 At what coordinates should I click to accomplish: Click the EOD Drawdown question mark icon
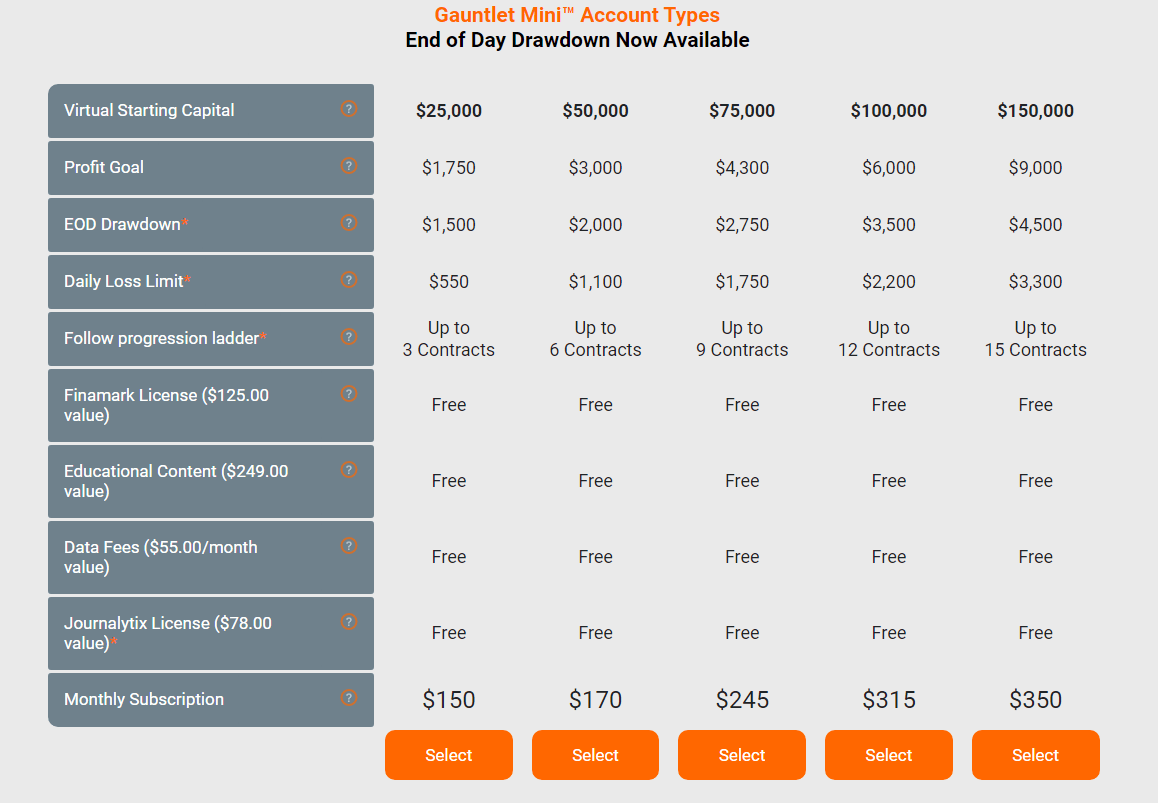coord(349,222)
